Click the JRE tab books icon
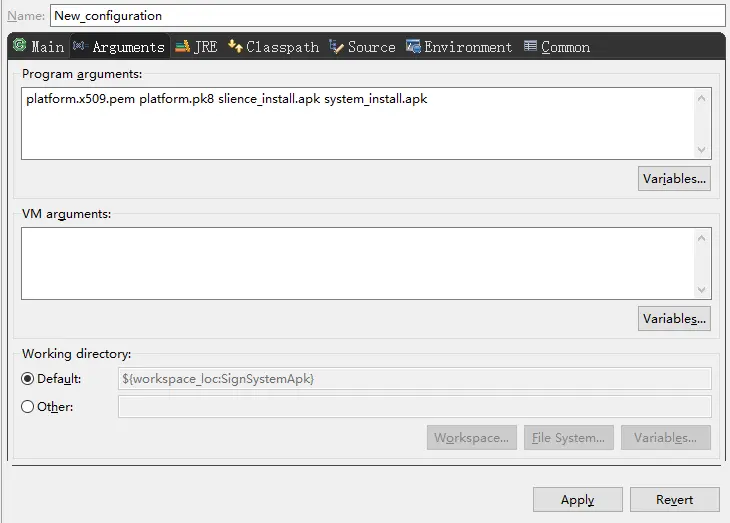The height and width of the screenshot is (523, 730). click(x=182, y=46)
